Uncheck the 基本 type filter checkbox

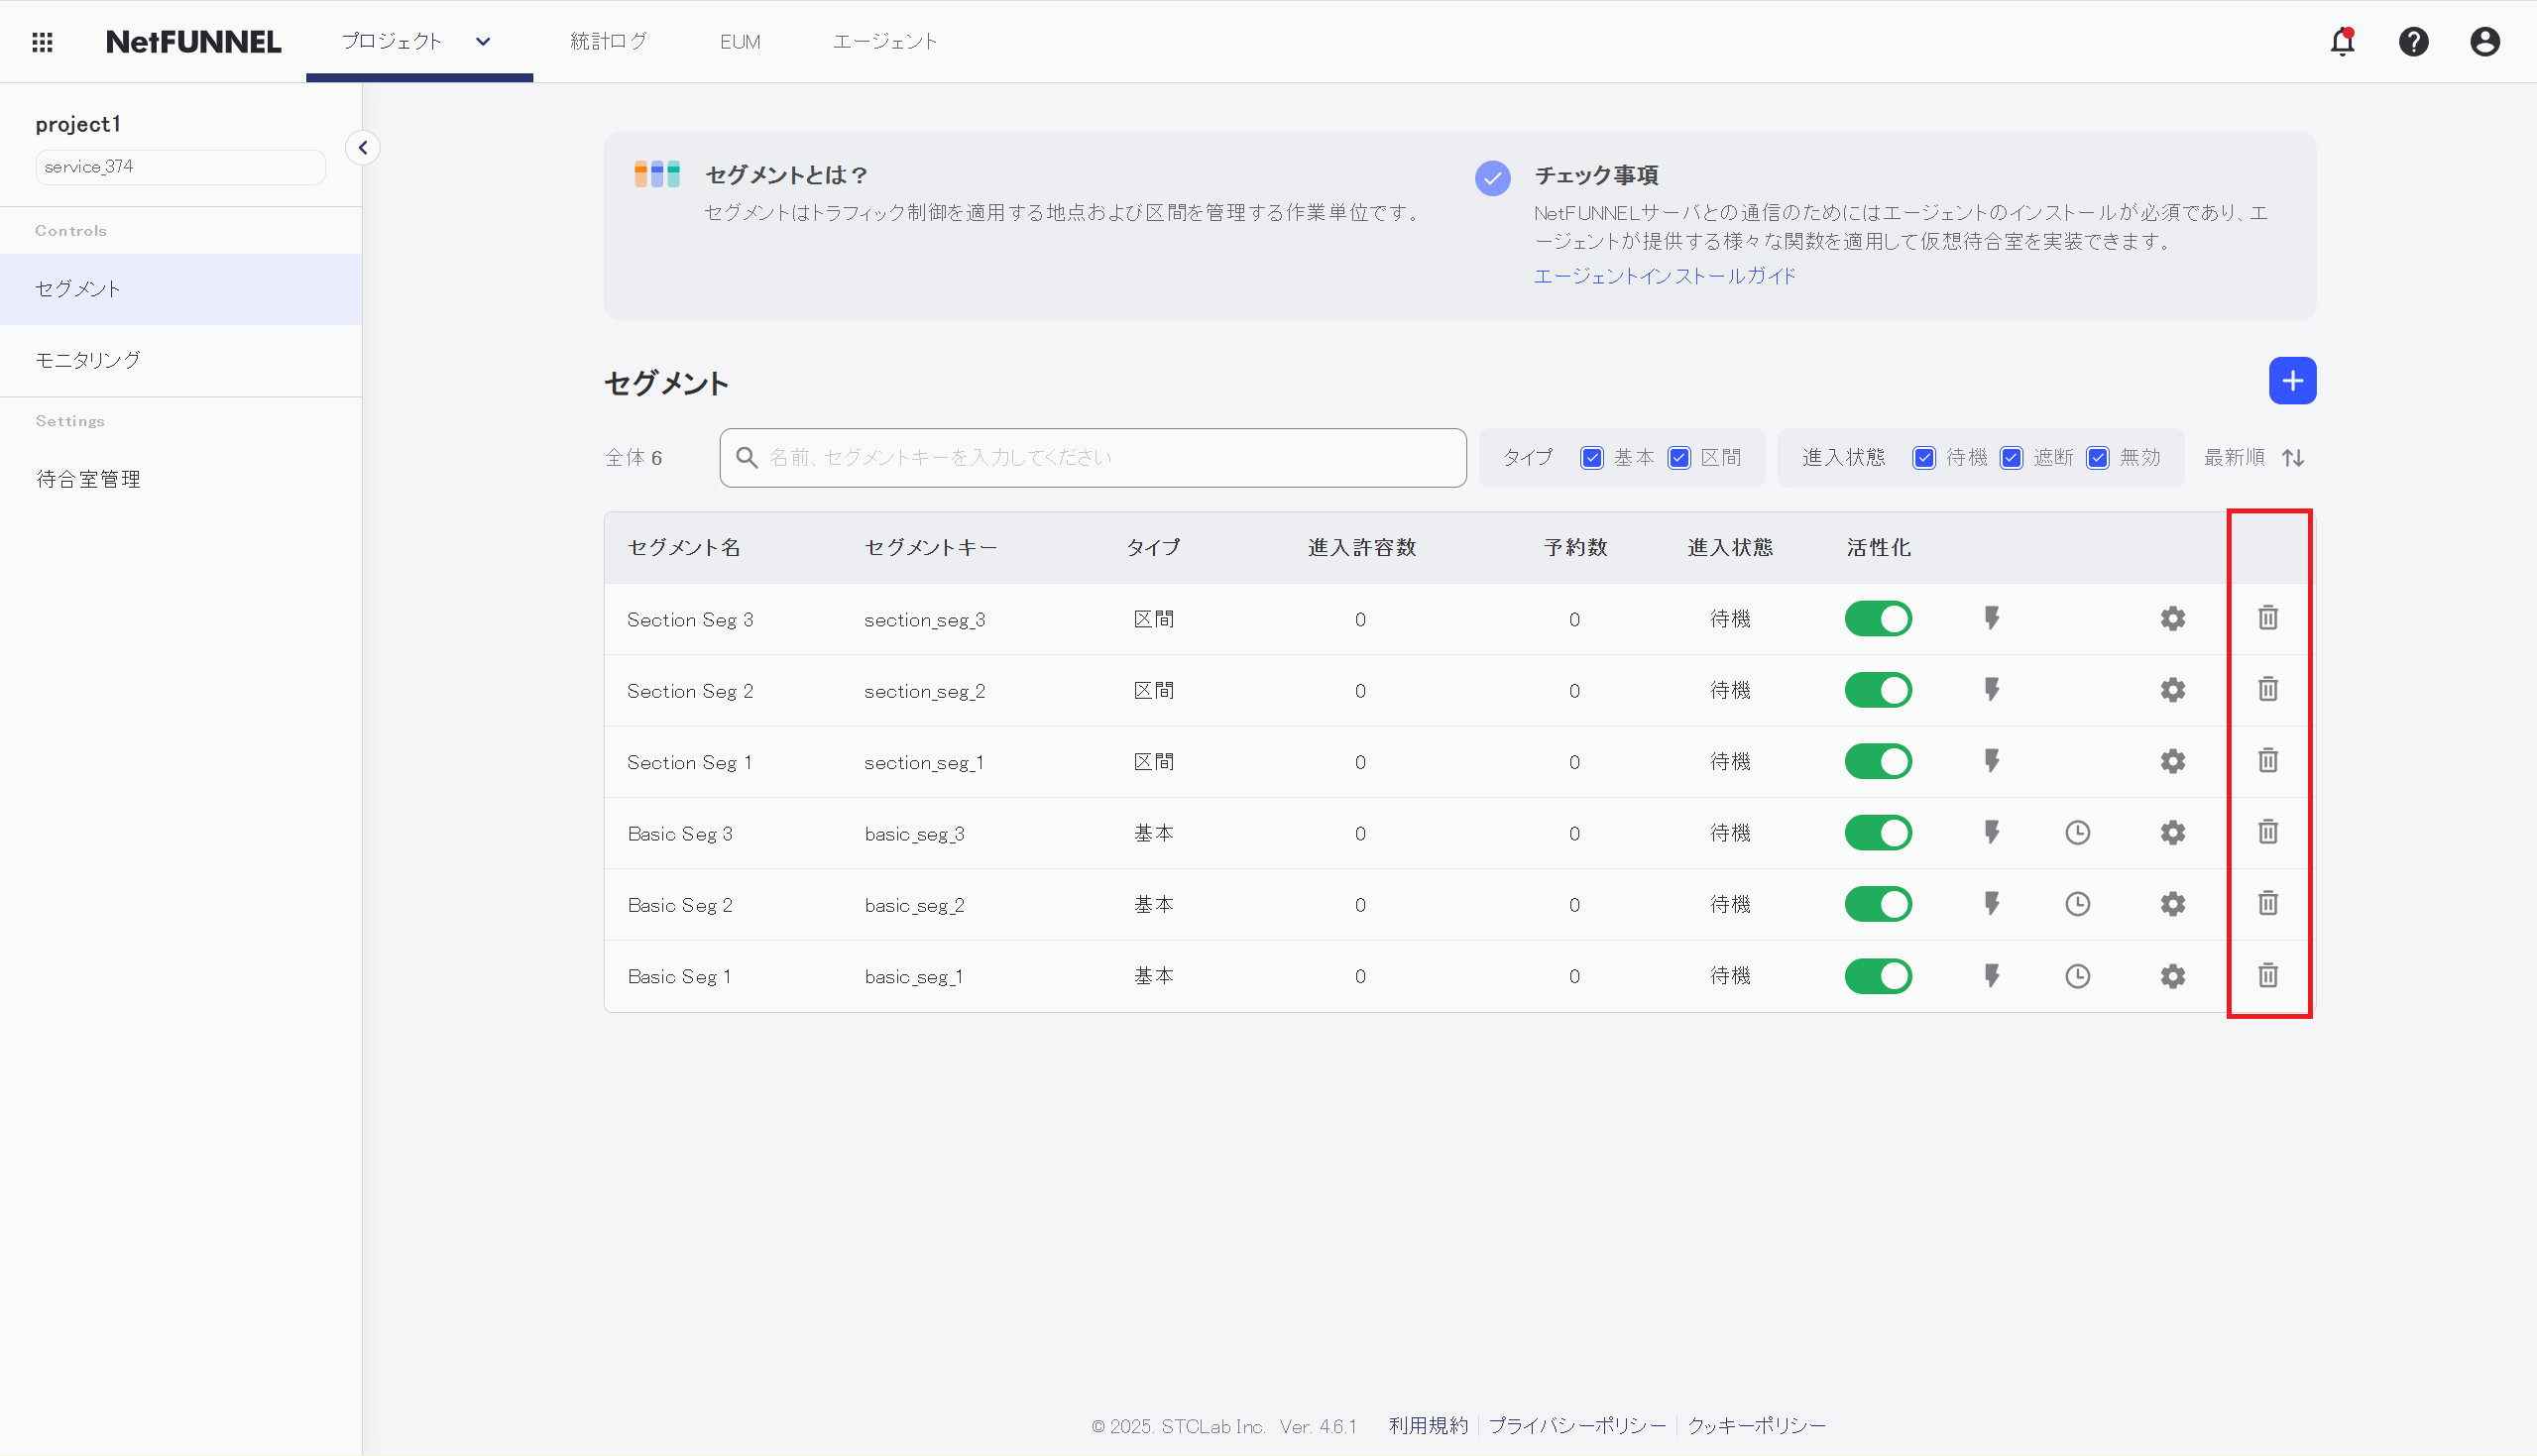(x=1591, y=458)
